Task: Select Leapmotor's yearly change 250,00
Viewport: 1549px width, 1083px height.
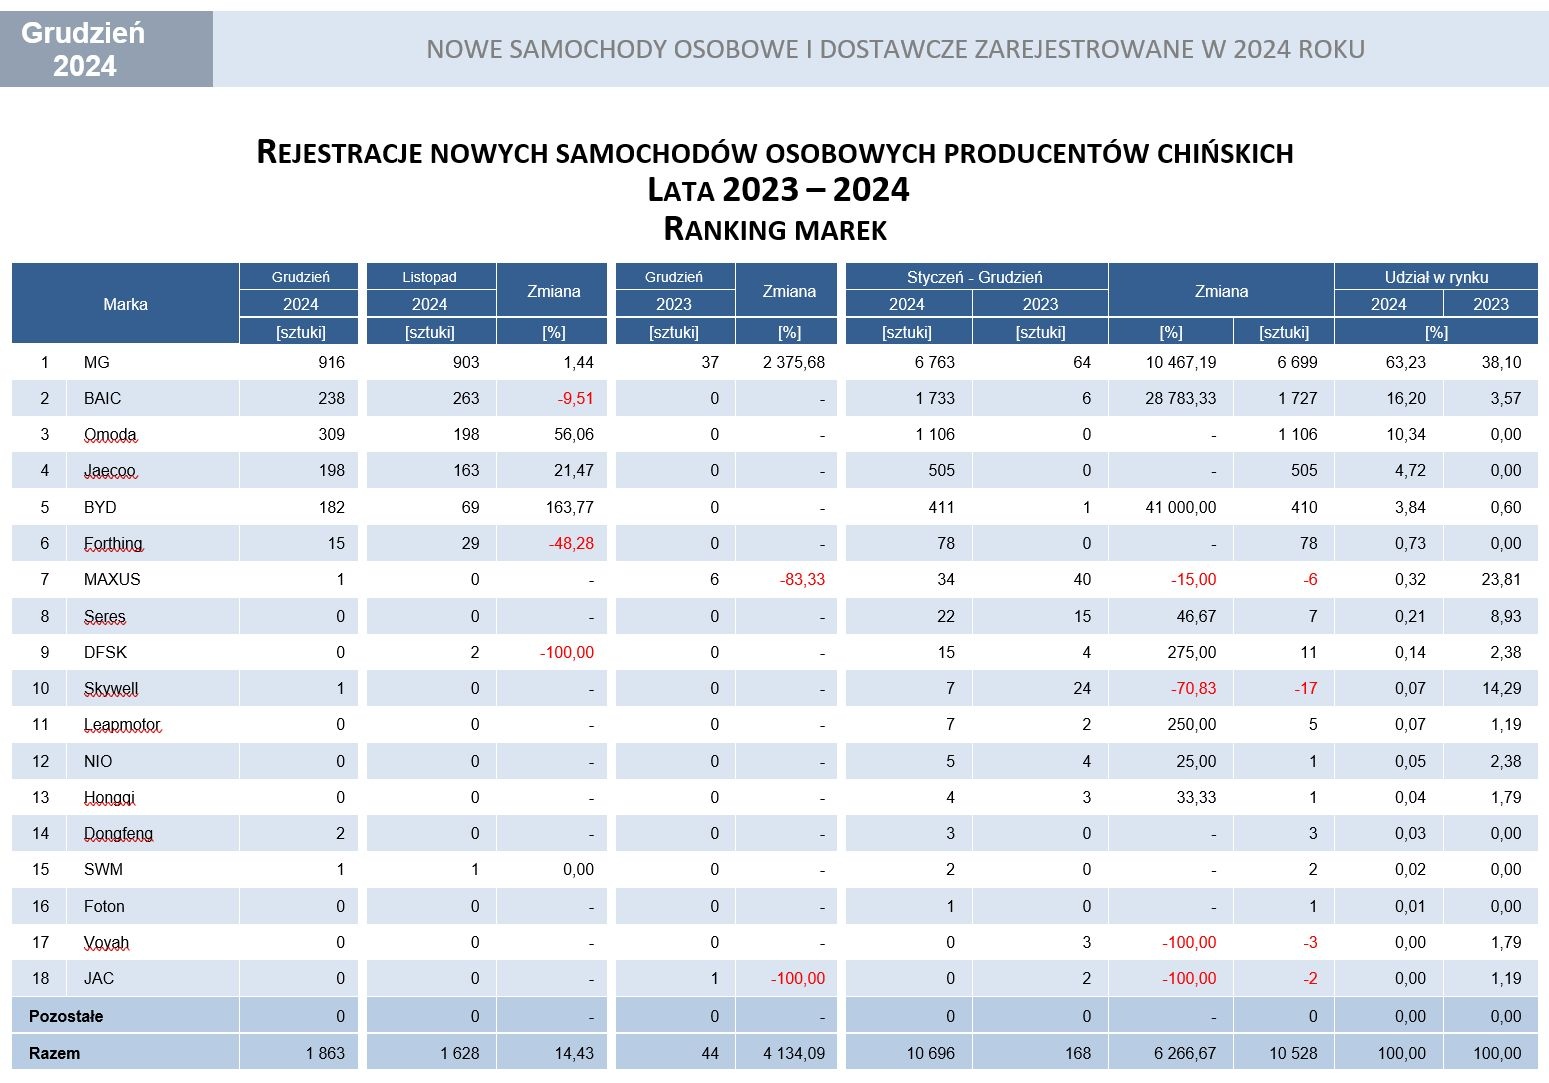Action: [1192, 724]
